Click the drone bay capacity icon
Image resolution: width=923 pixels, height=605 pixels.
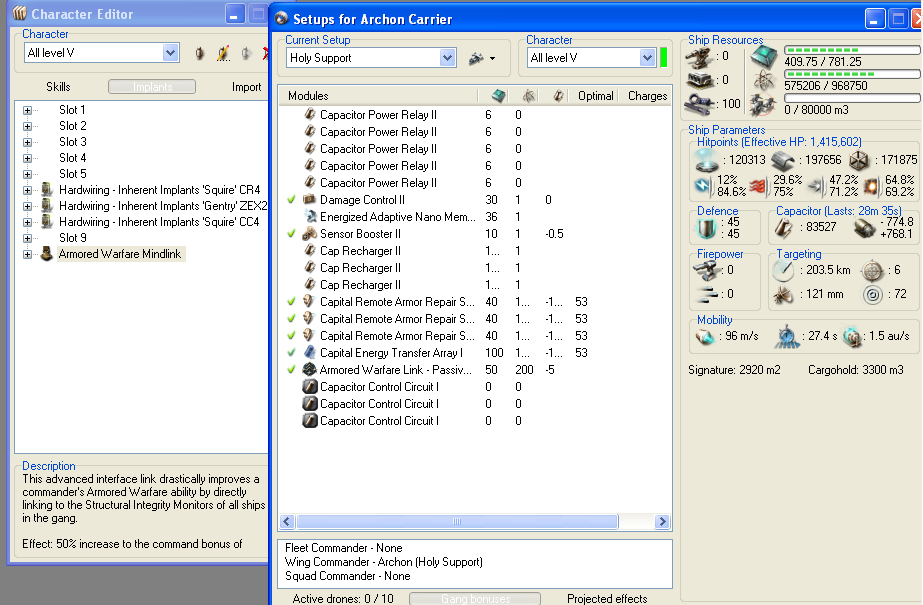pos(763,105)
